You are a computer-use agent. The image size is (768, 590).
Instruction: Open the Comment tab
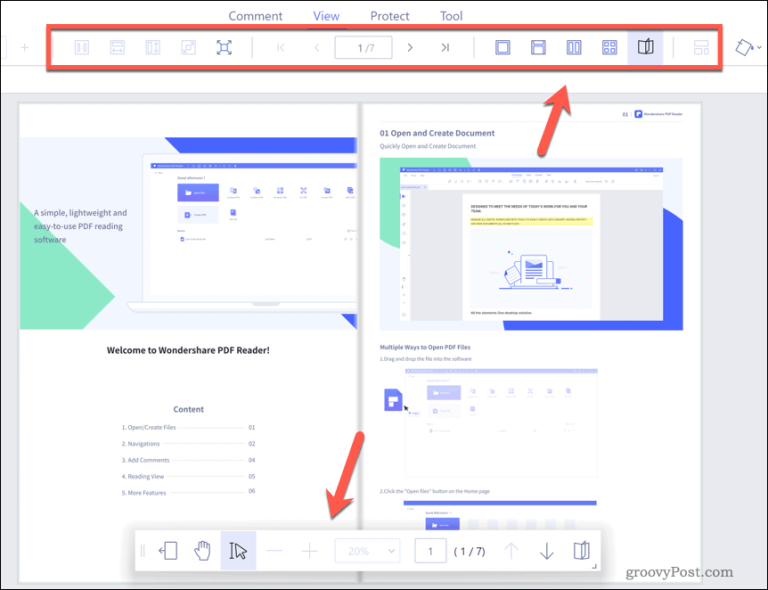click(x=255, y=16)
